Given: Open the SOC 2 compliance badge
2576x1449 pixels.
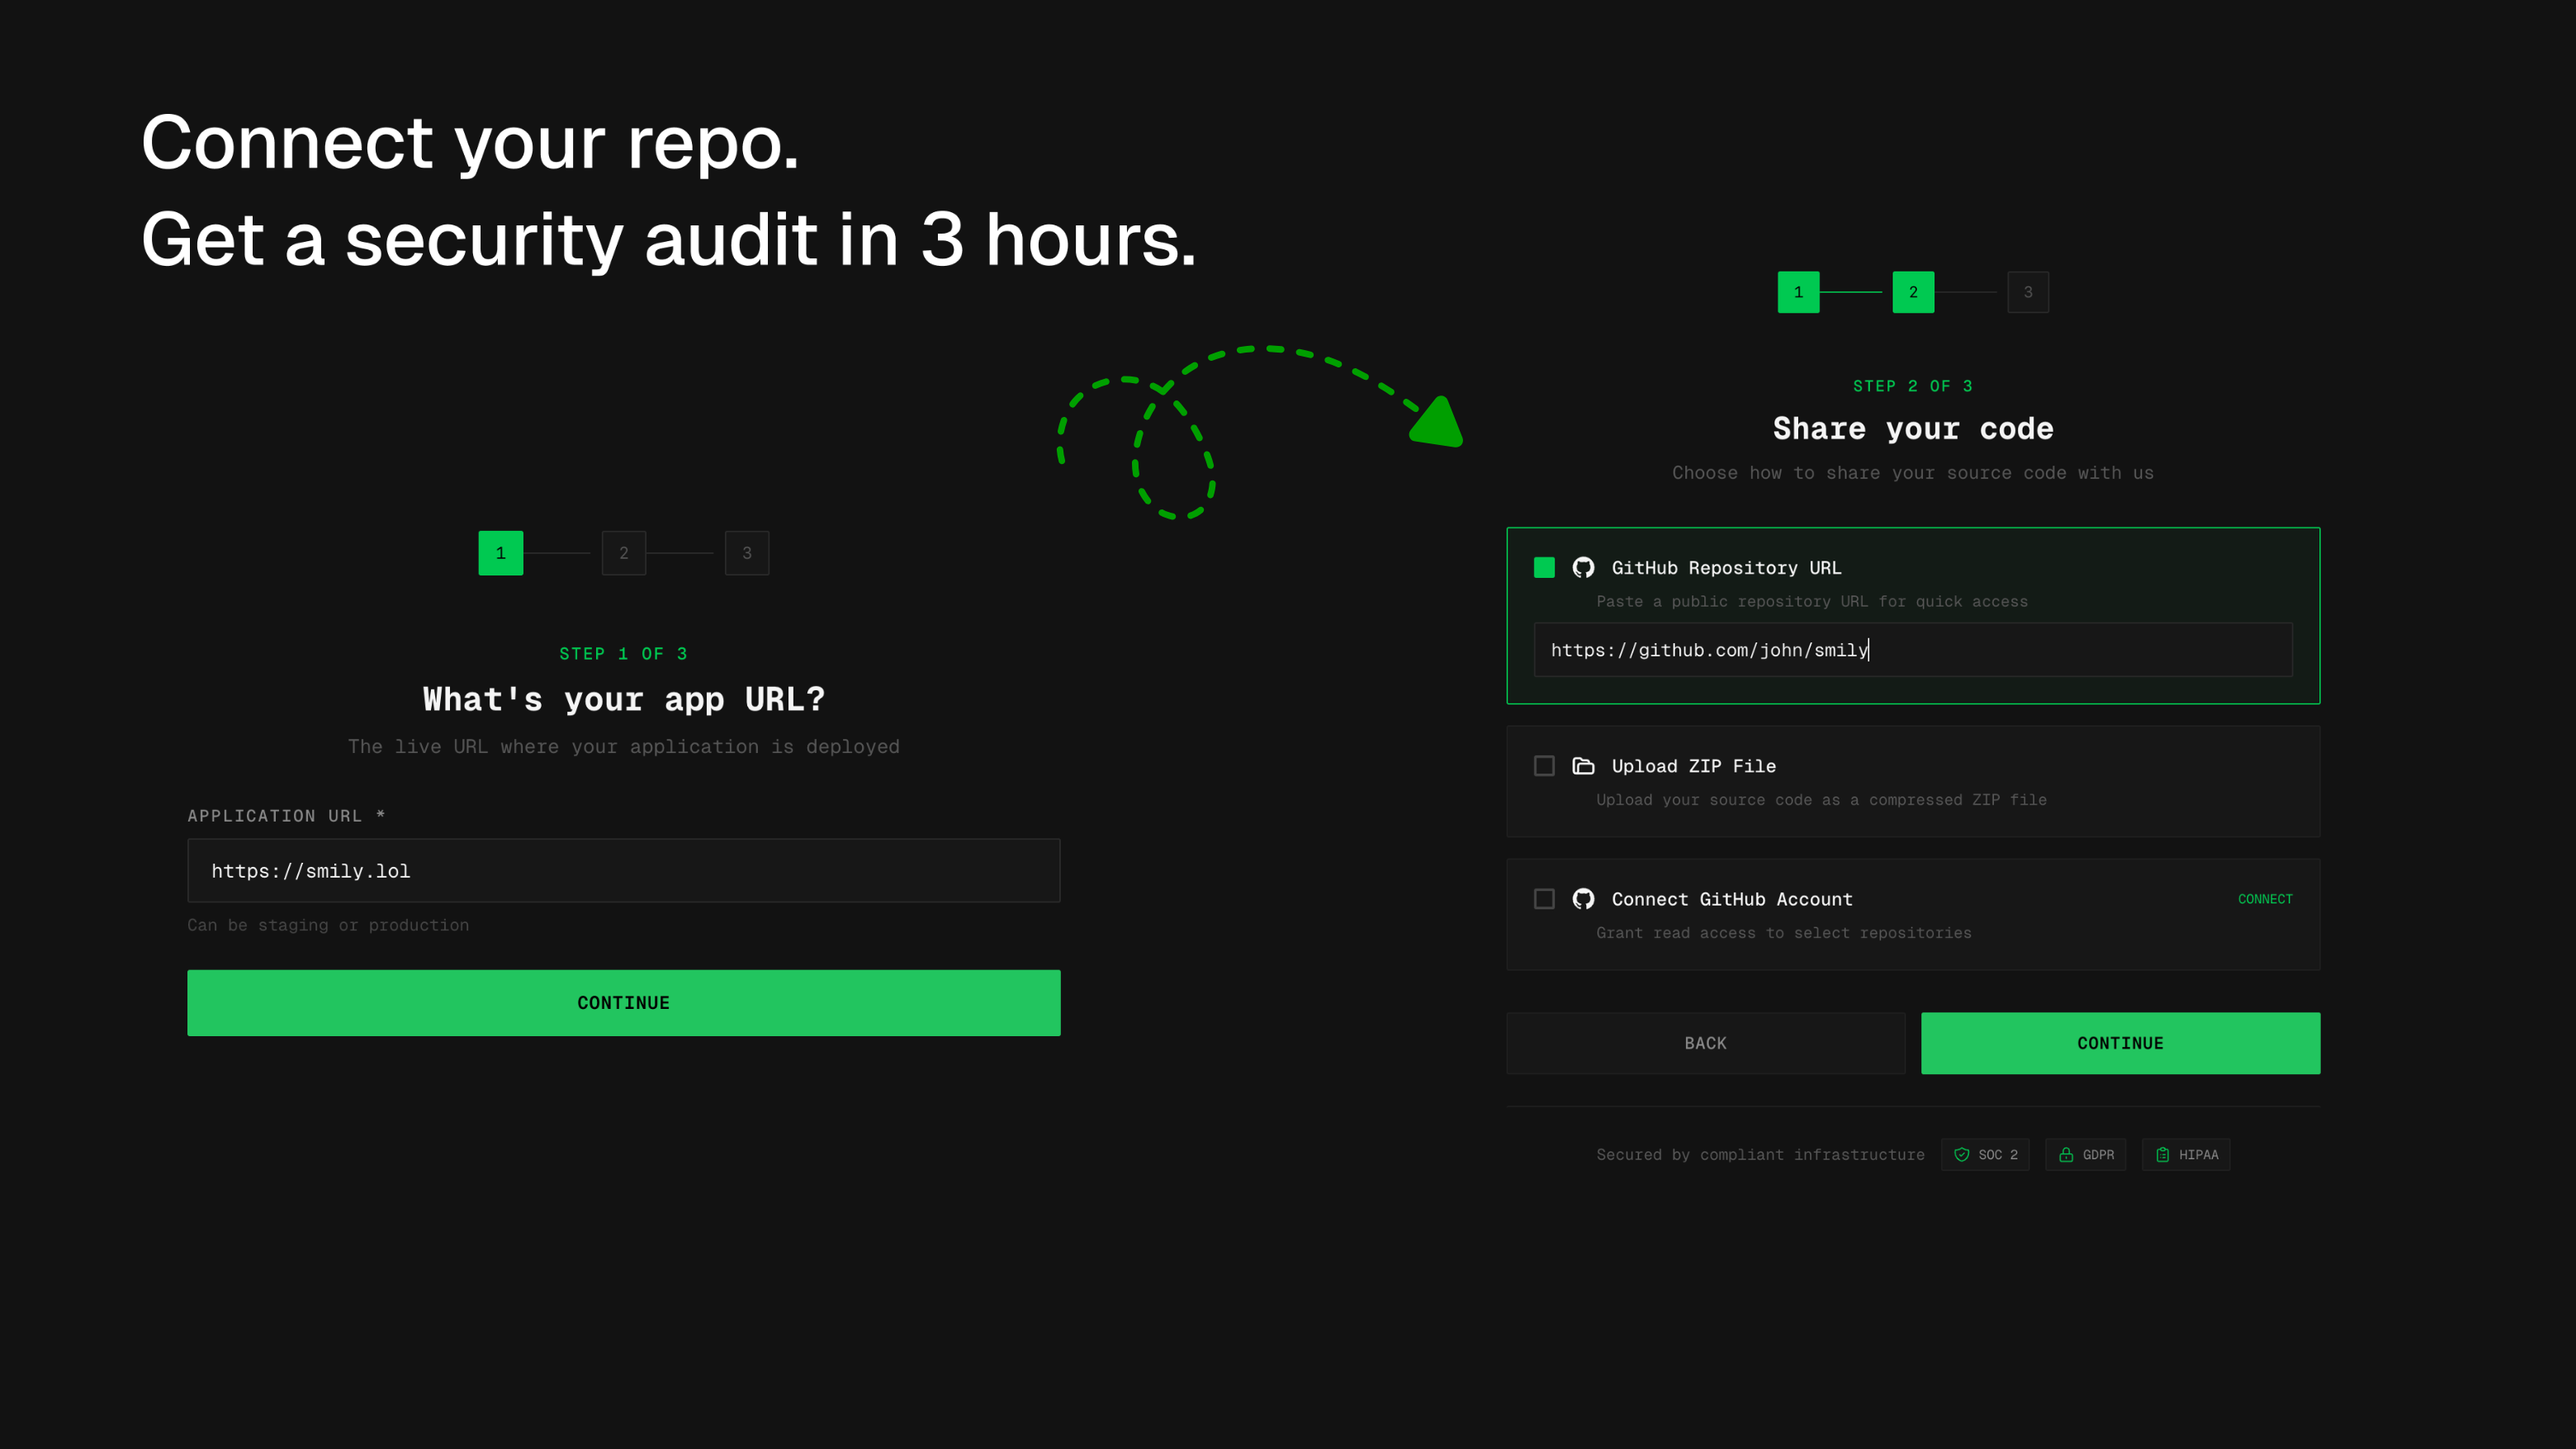Looking at the screenshot, I should 1985,1154.
